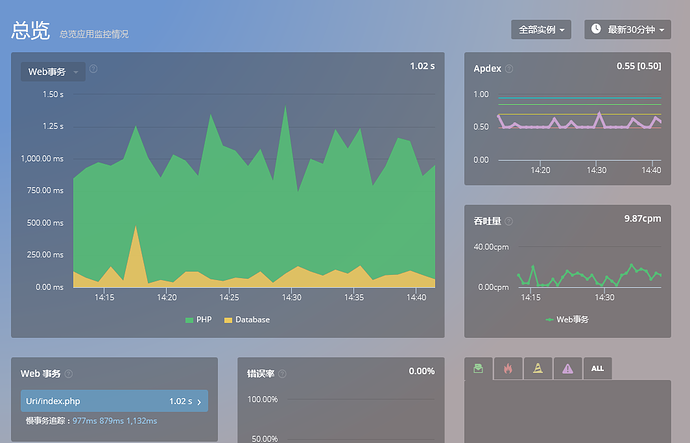
Task: Toggle PHP series in chart legend
Action: 198,320
